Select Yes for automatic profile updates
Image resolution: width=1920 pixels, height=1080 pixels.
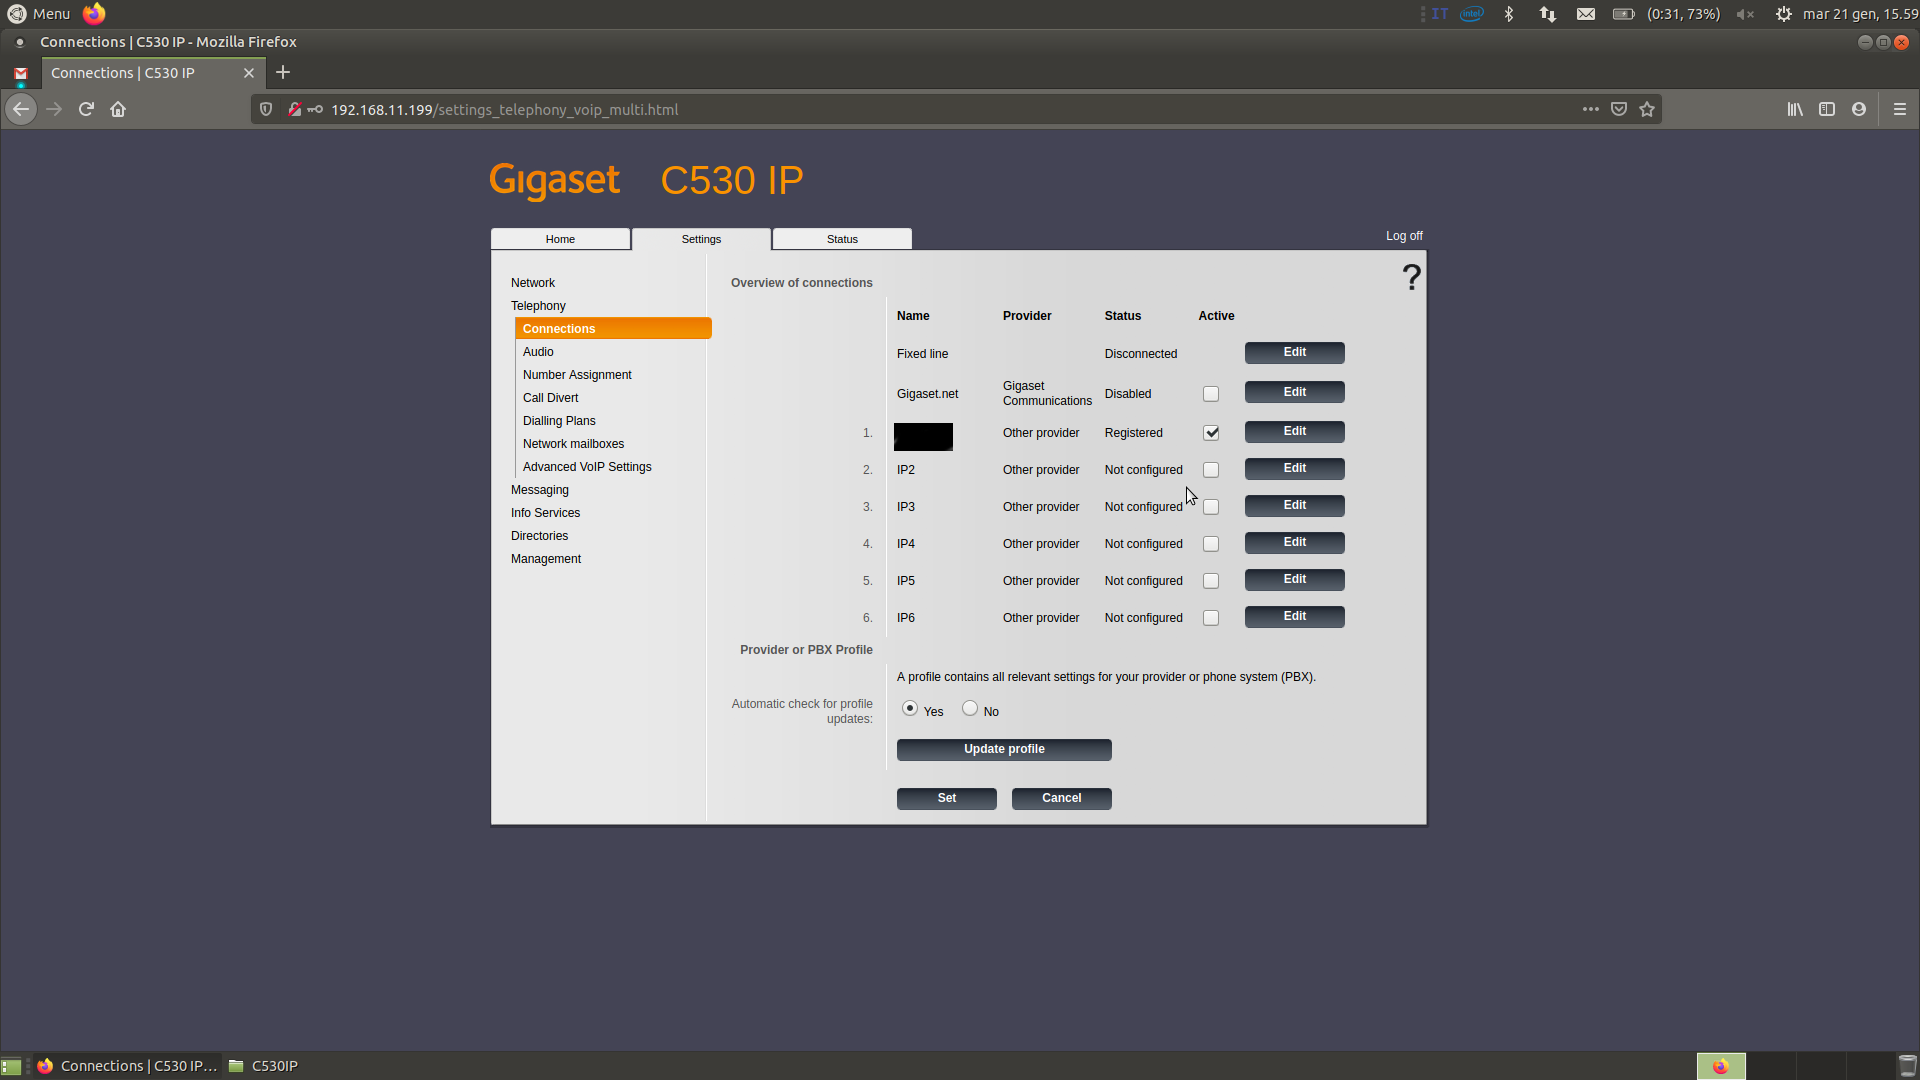[x=910, y=708]
